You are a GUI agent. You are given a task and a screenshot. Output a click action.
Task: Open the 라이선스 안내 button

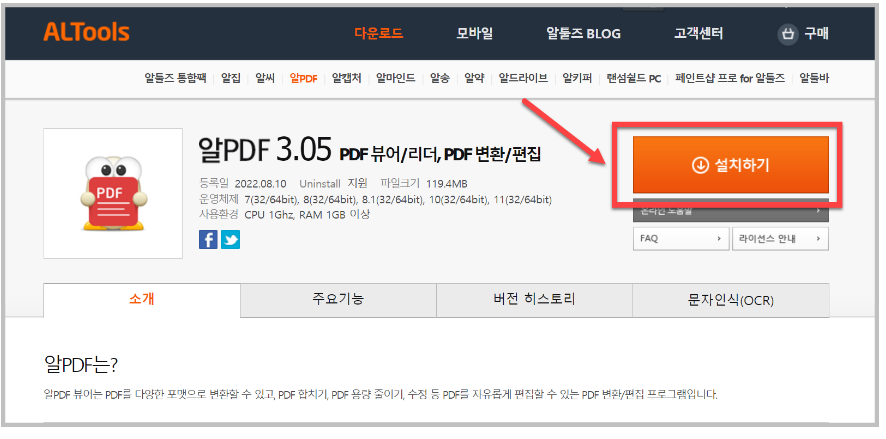[x=780, y=238]
